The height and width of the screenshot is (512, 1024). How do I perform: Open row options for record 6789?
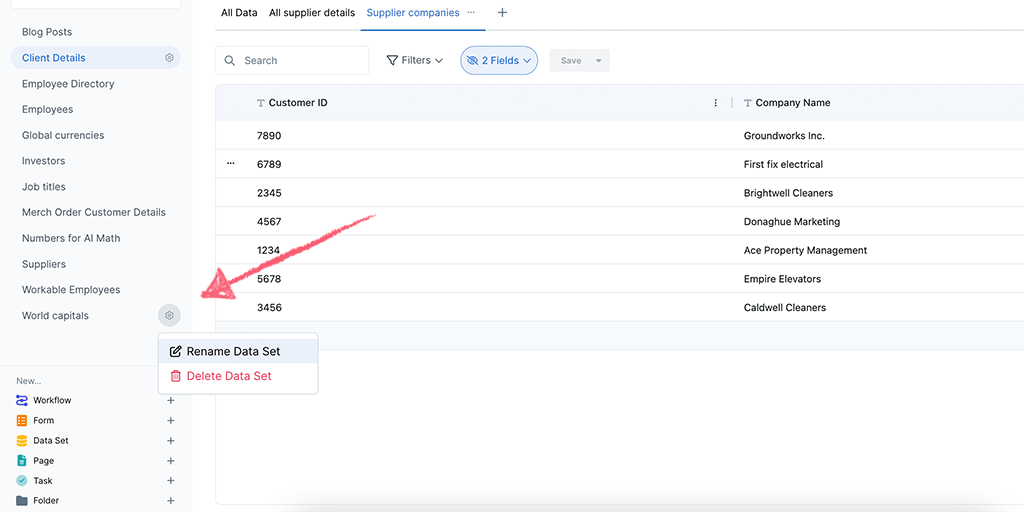(231, 164)
